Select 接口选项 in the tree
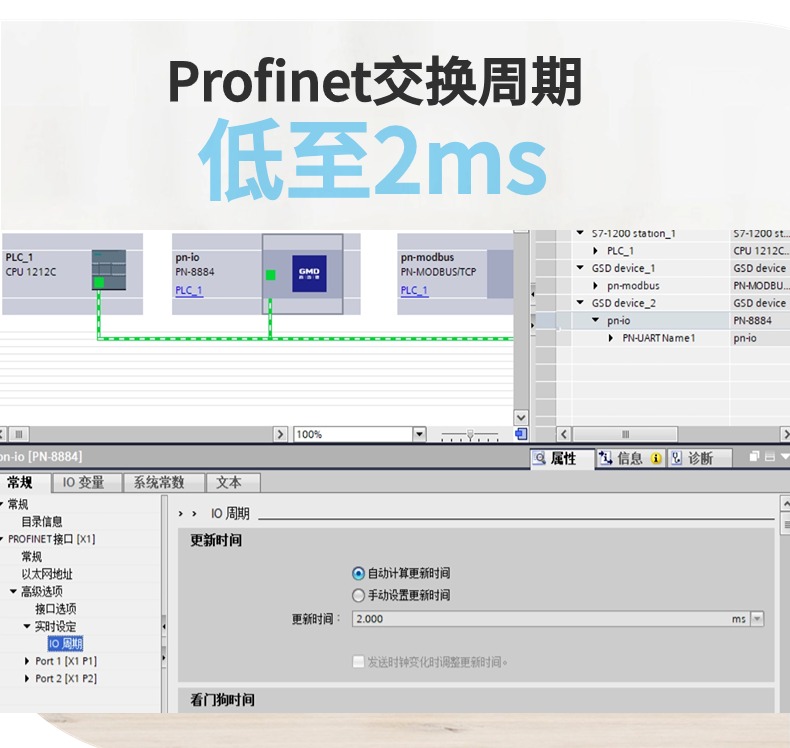 click(x=56, y=608)
